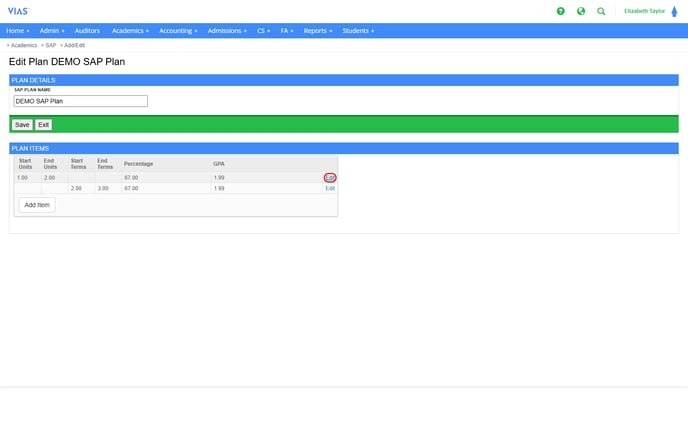Click the VIAS logo
This screenshot has height=421, width=688.
coord(18,11)
